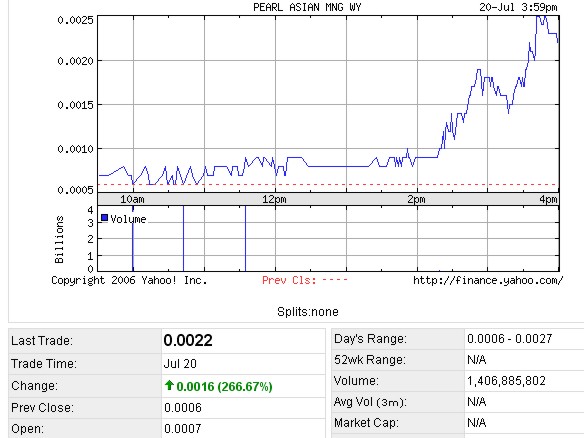Click the red dashed previous close line
584x438 pixels.
[x=328, y=184]
